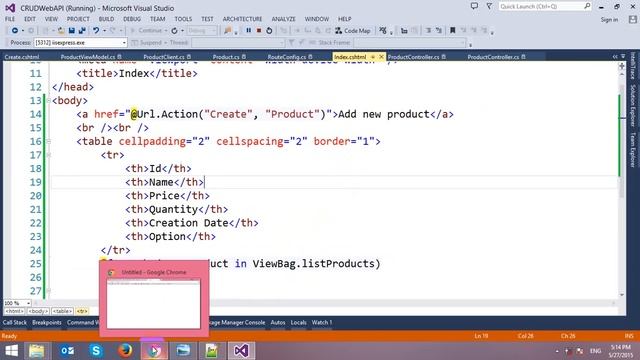Open the Solution Explorer side tab
640x360 pixels.
(x=633, y=106)
